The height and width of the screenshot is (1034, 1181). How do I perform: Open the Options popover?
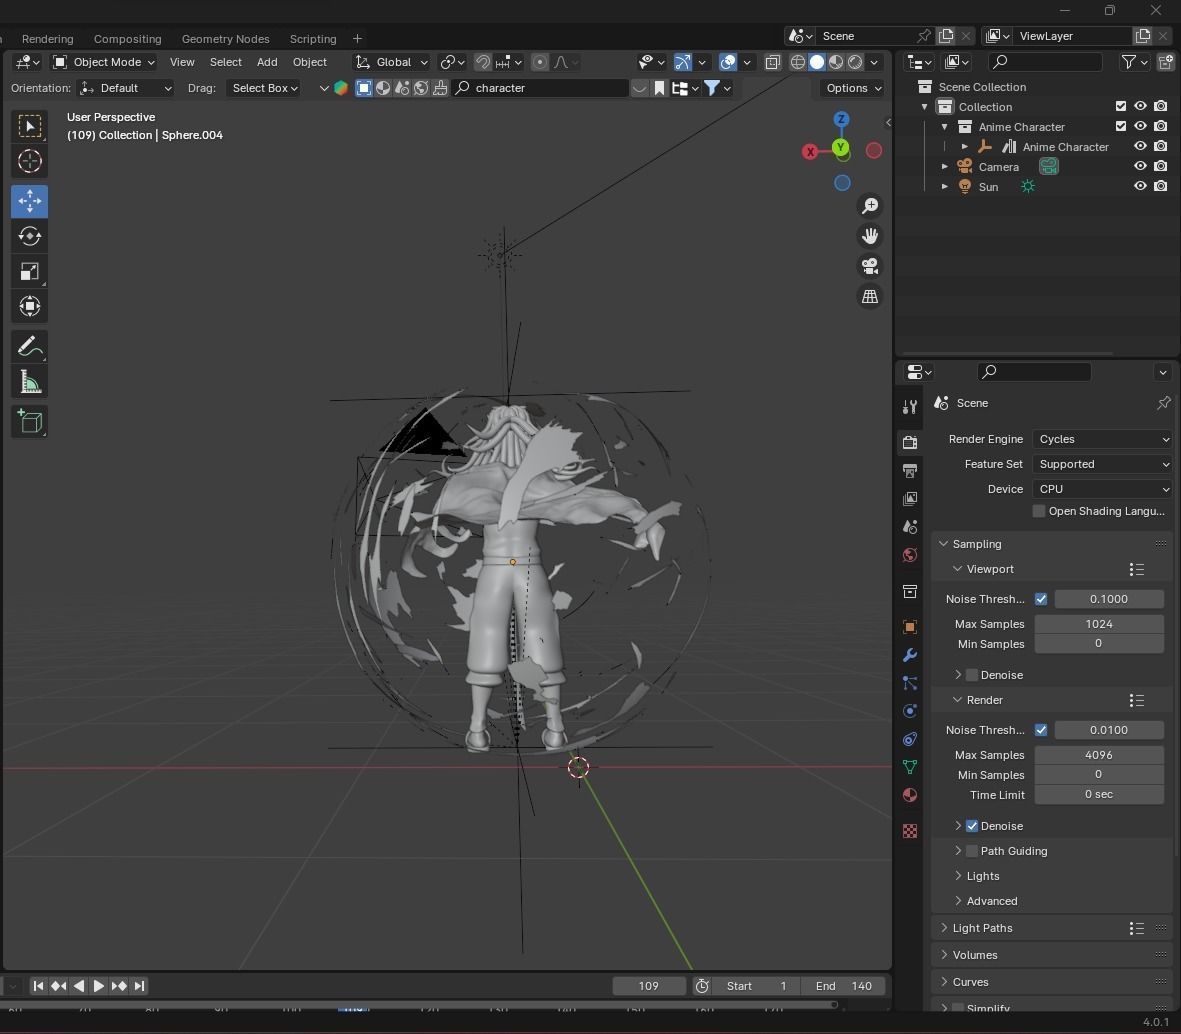[853, 88]
